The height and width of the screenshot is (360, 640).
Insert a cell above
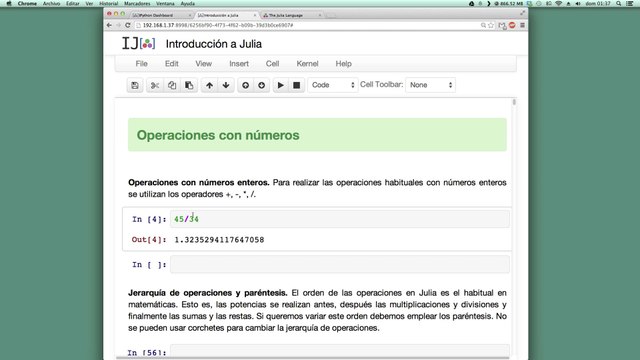[x=245, y=85]
